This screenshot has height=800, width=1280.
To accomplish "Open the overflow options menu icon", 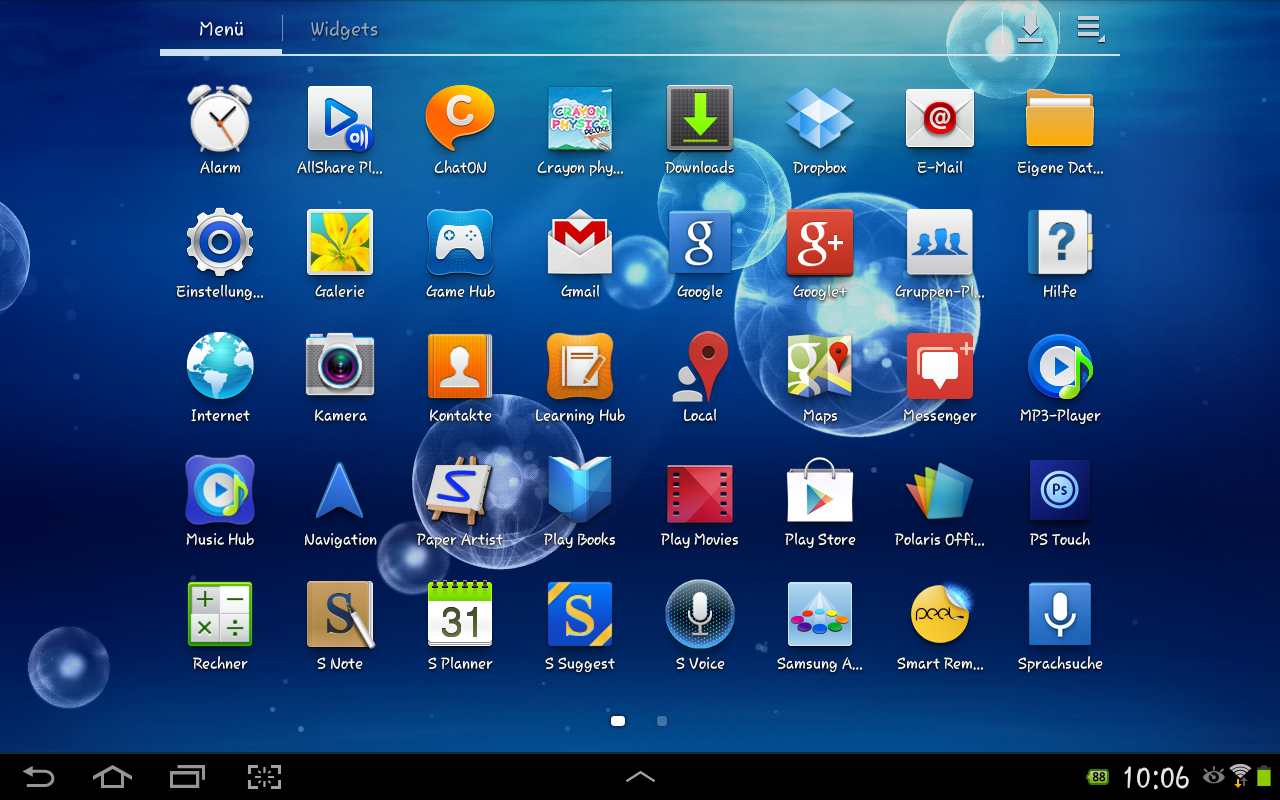I will pos(1090,29).
